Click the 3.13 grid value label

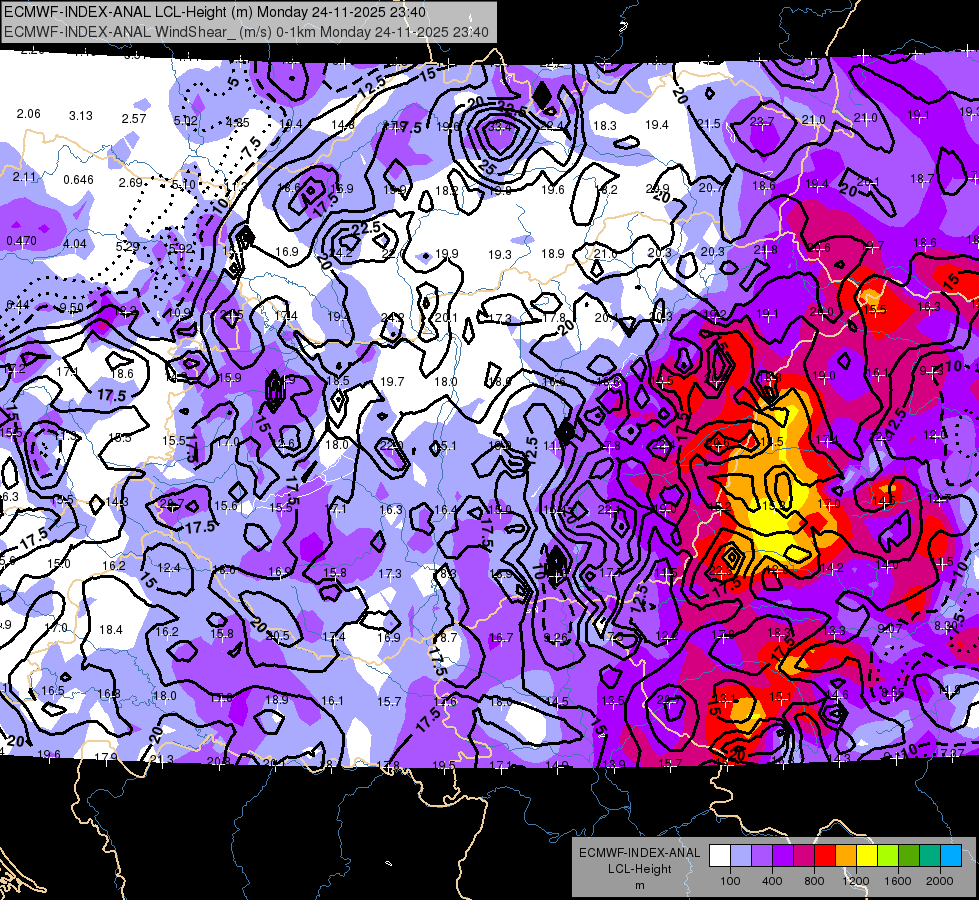[x=81, y=116]
